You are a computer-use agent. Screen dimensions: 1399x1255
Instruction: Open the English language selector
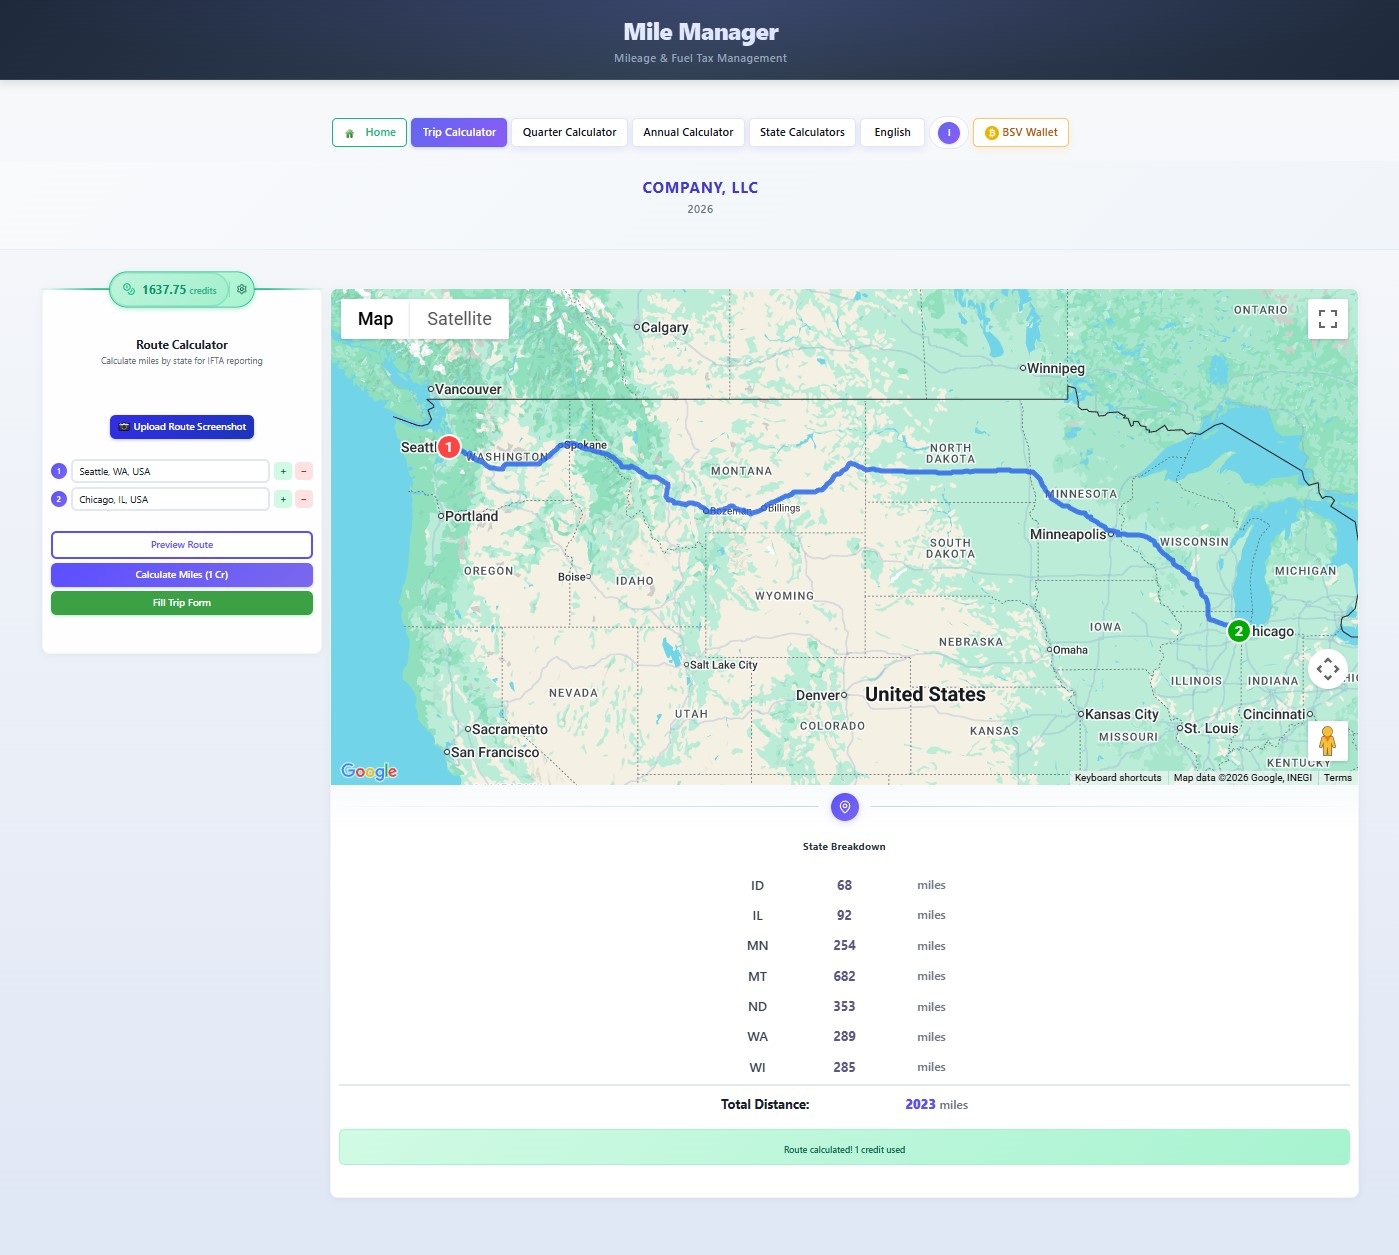(x=891, y=132)
